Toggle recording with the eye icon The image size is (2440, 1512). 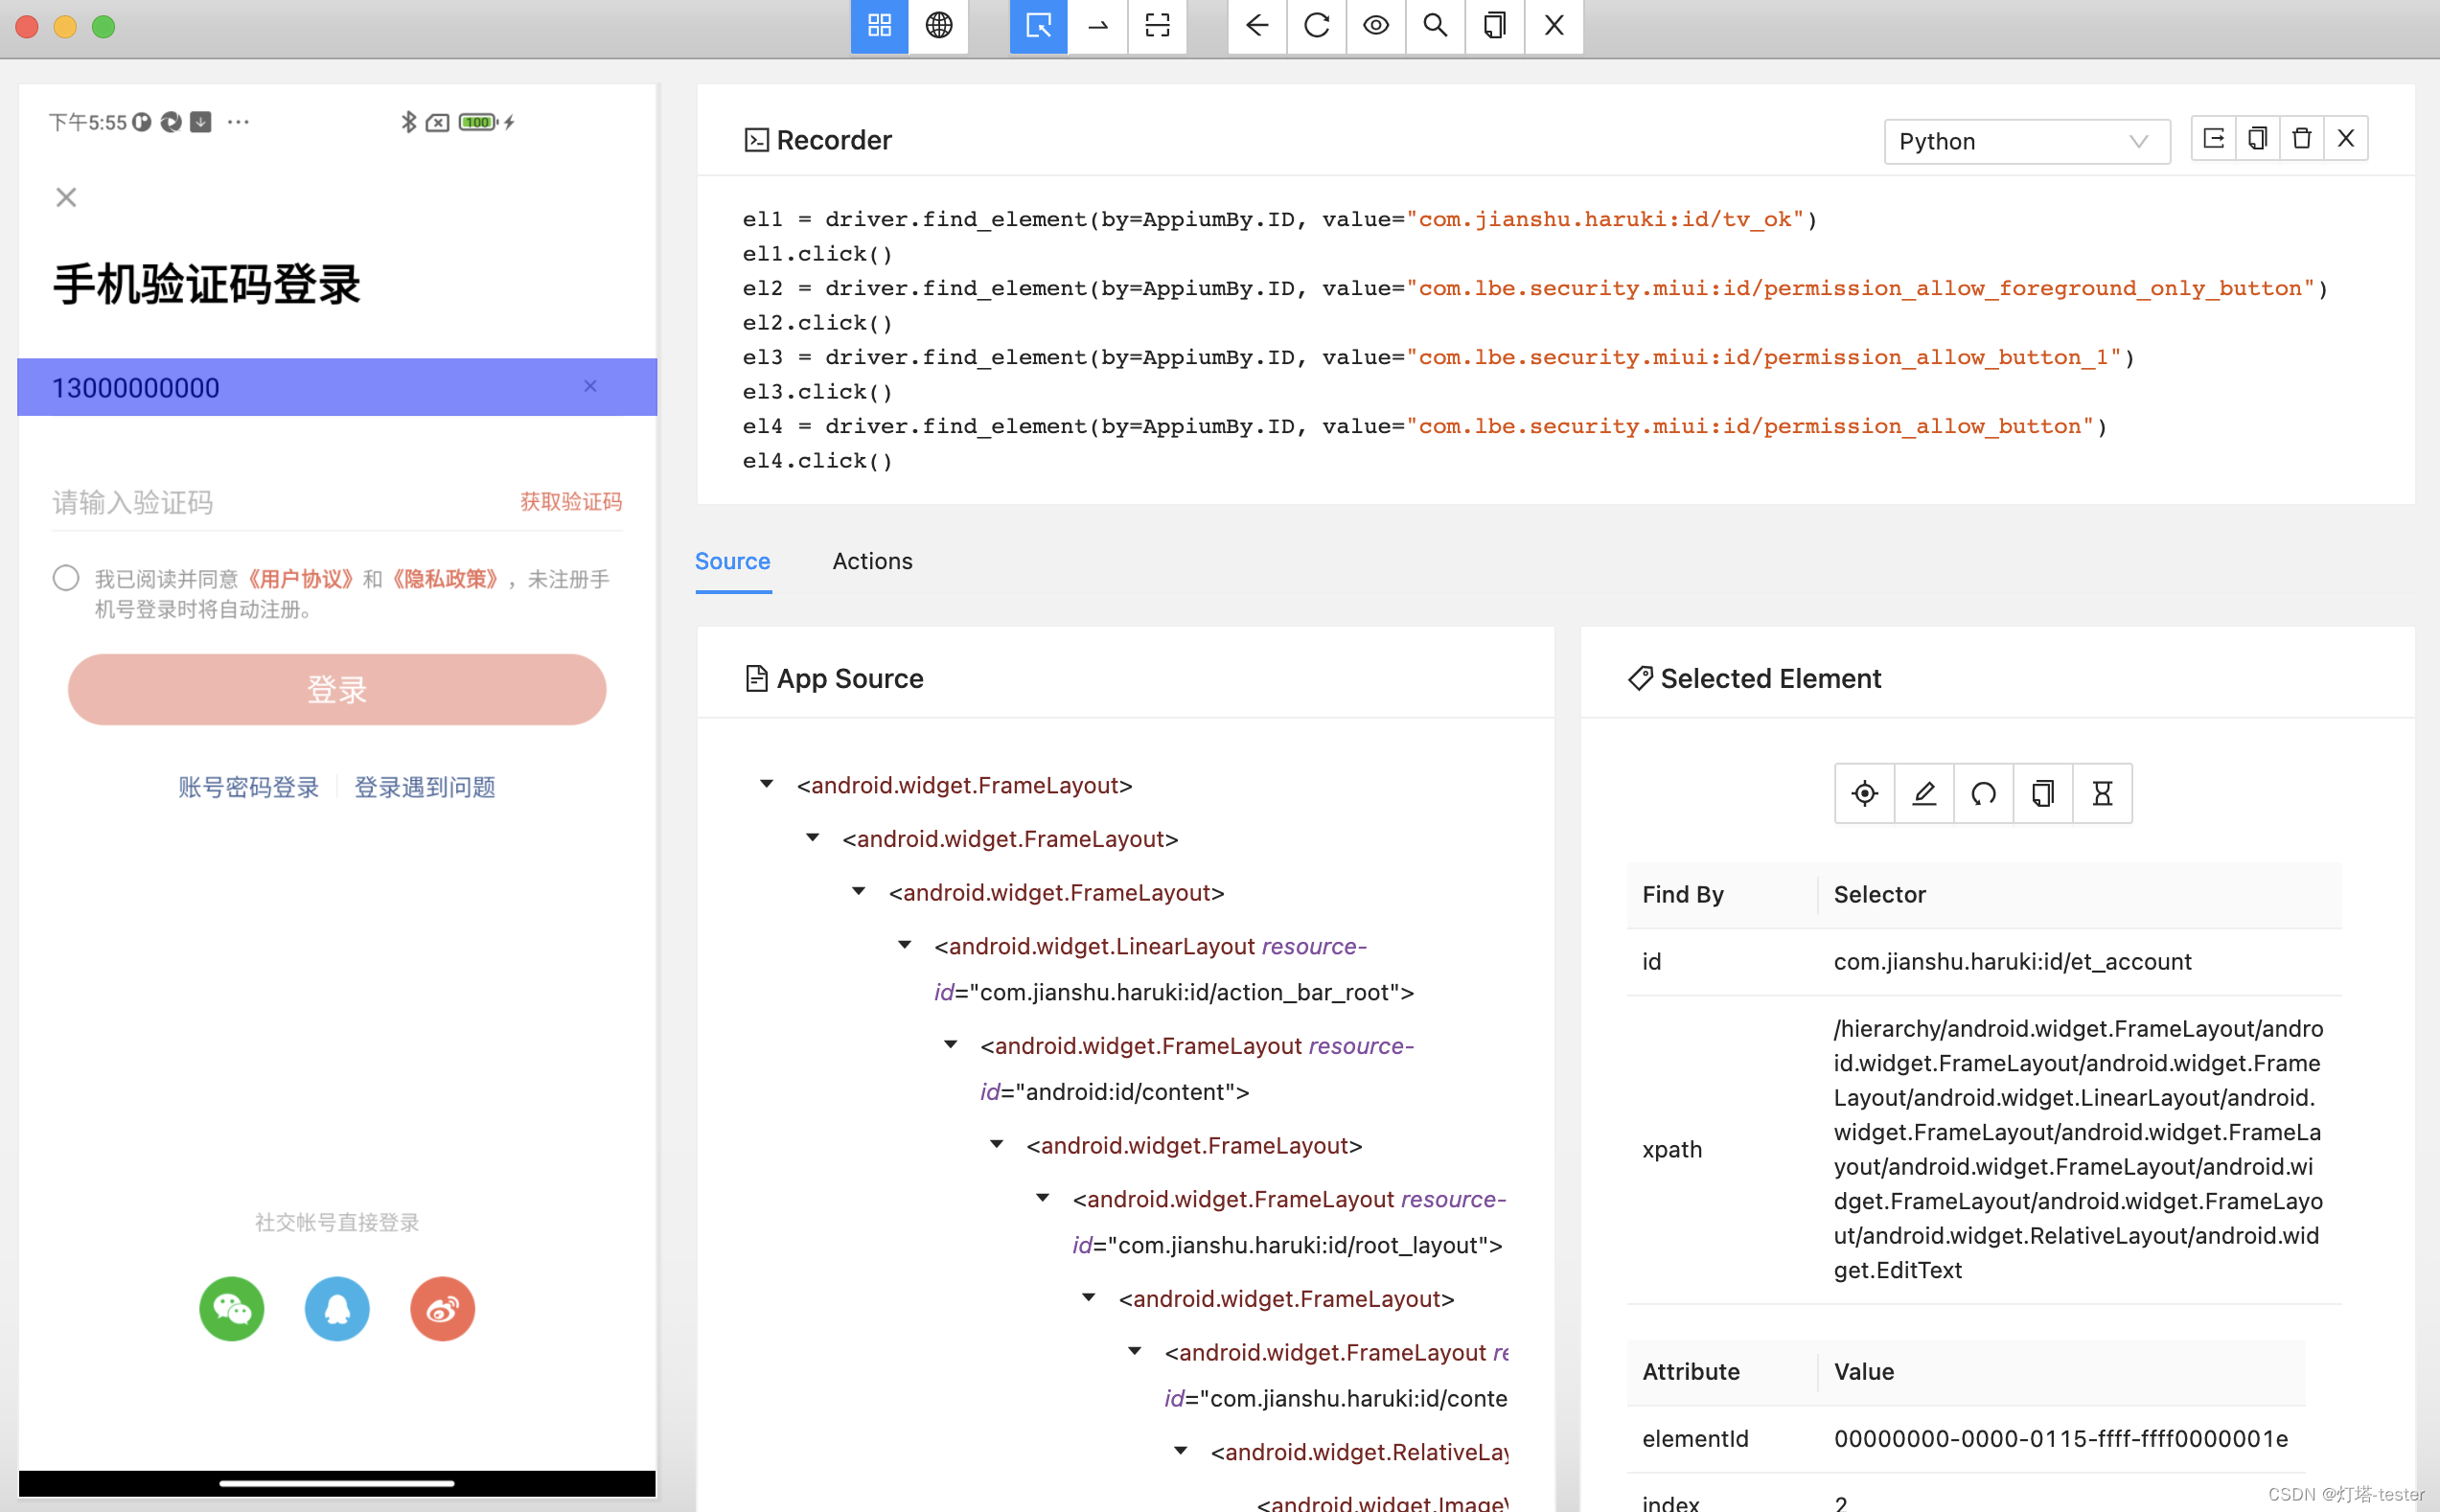pyautogui.click(x=1375, y=25)
